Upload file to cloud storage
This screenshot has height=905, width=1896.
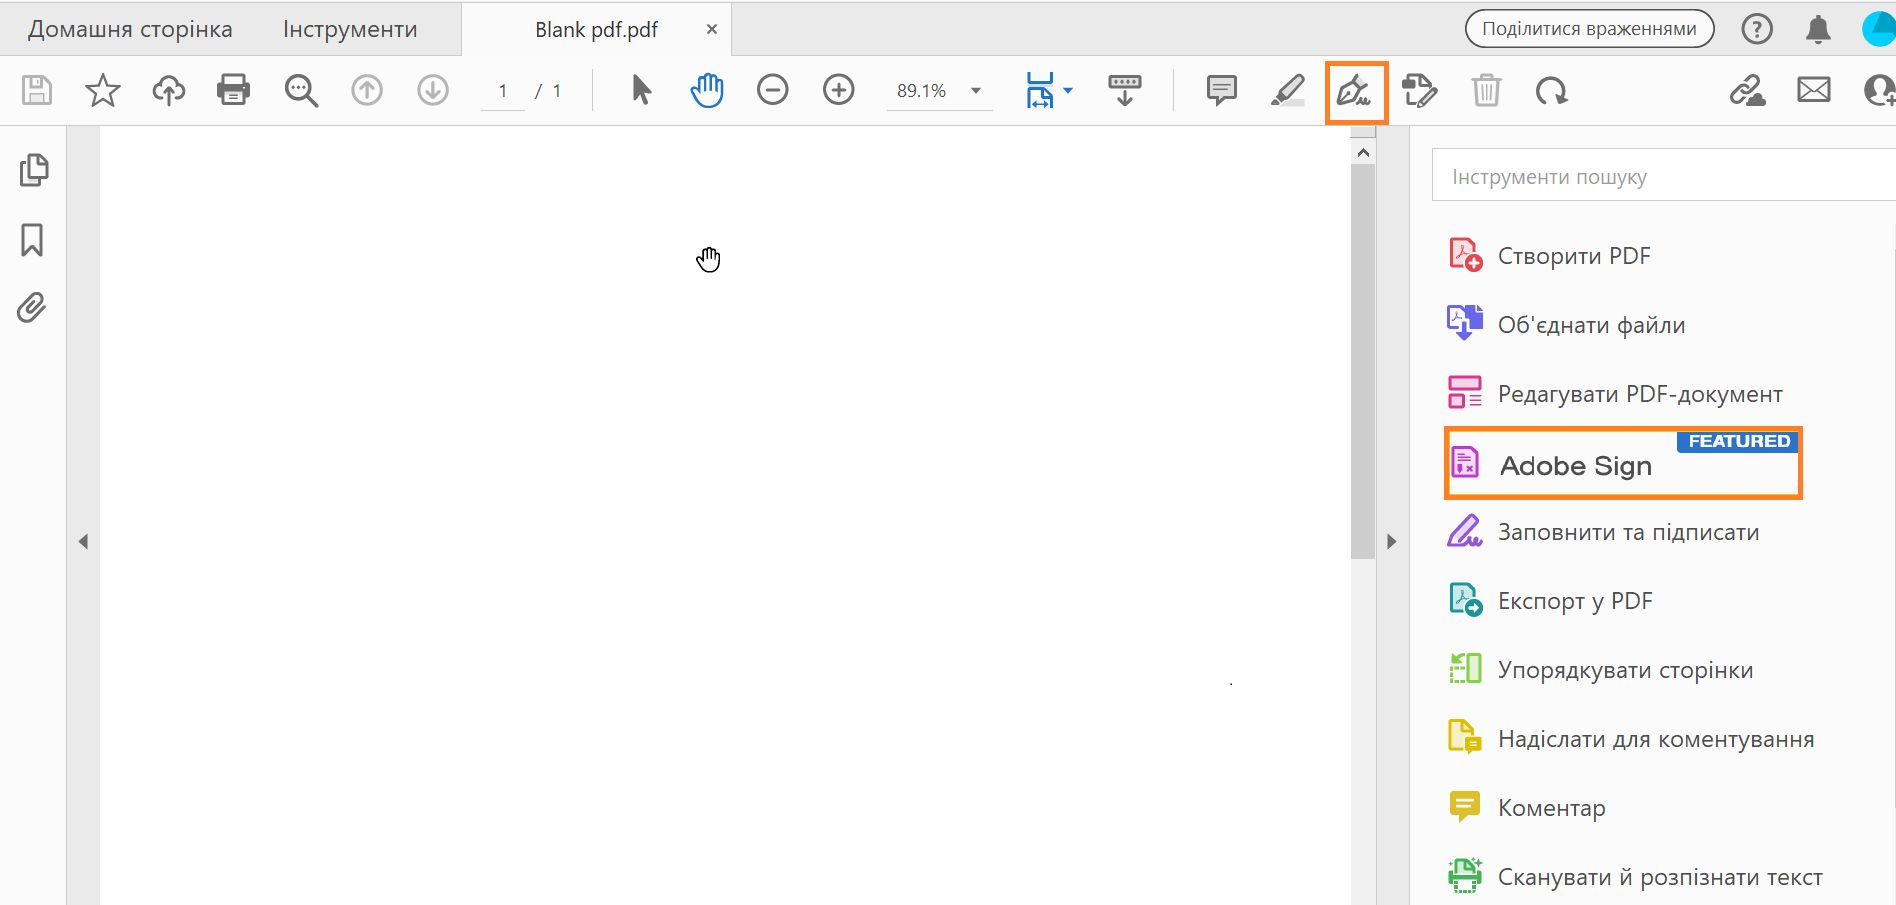[x=169, y=91]
